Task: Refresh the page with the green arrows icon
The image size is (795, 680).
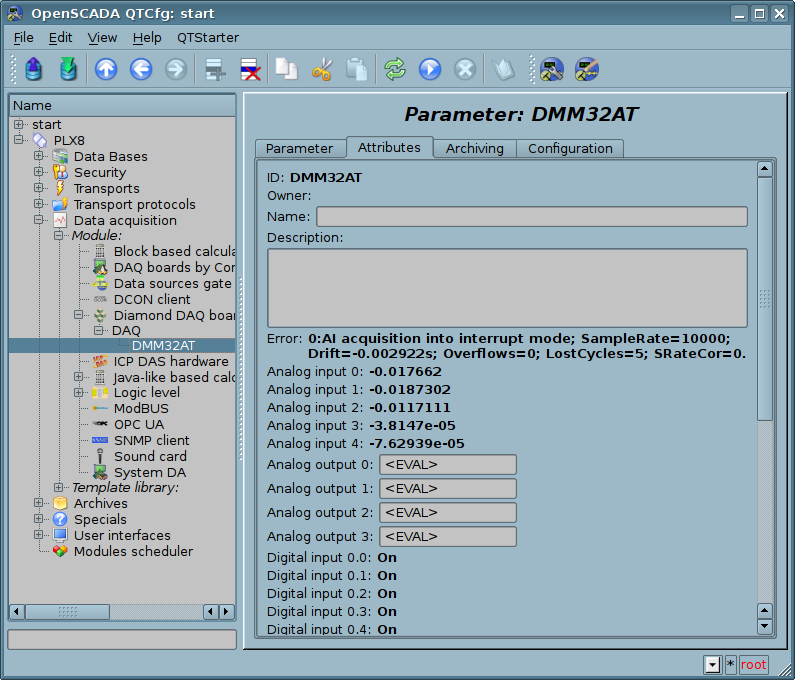Action: [395, 69]
